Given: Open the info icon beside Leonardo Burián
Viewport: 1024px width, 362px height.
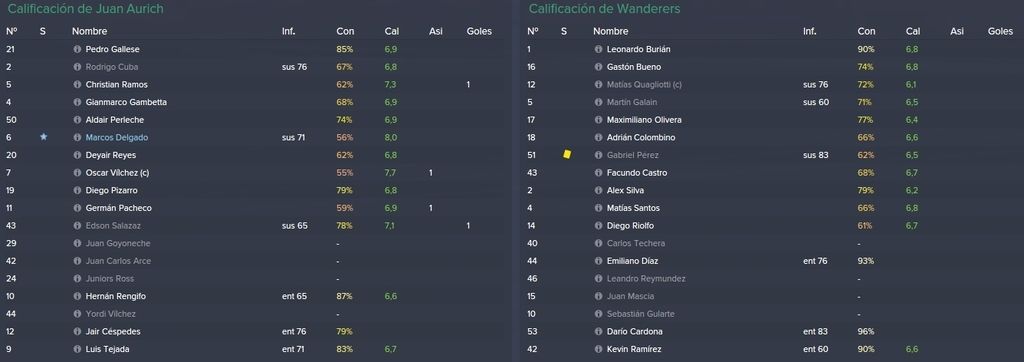Looking at the screenshot, I should point(598,49).
